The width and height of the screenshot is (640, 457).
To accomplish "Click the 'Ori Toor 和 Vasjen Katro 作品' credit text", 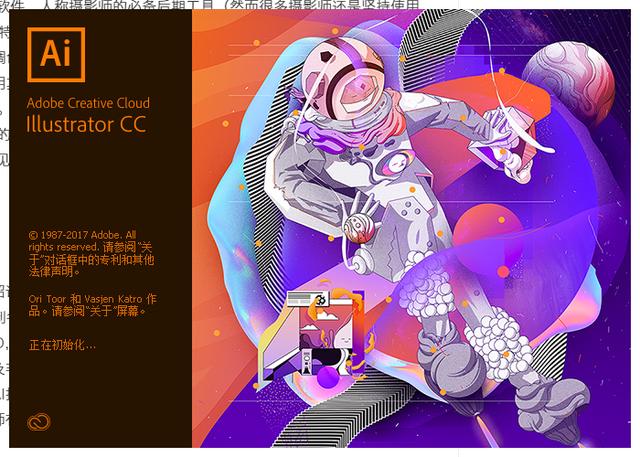I will coord(92,305).
